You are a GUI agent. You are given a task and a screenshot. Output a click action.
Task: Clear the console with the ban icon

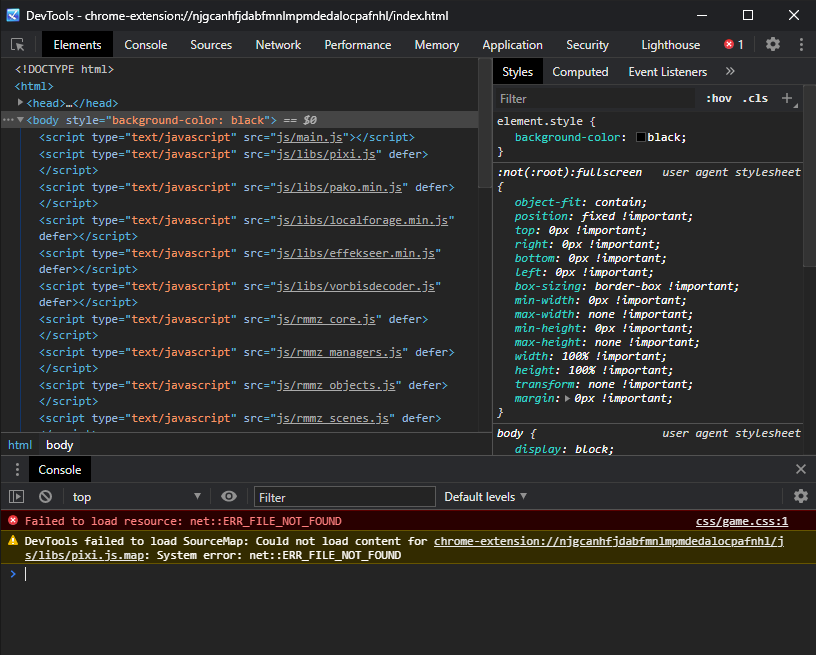coord(45,497)
